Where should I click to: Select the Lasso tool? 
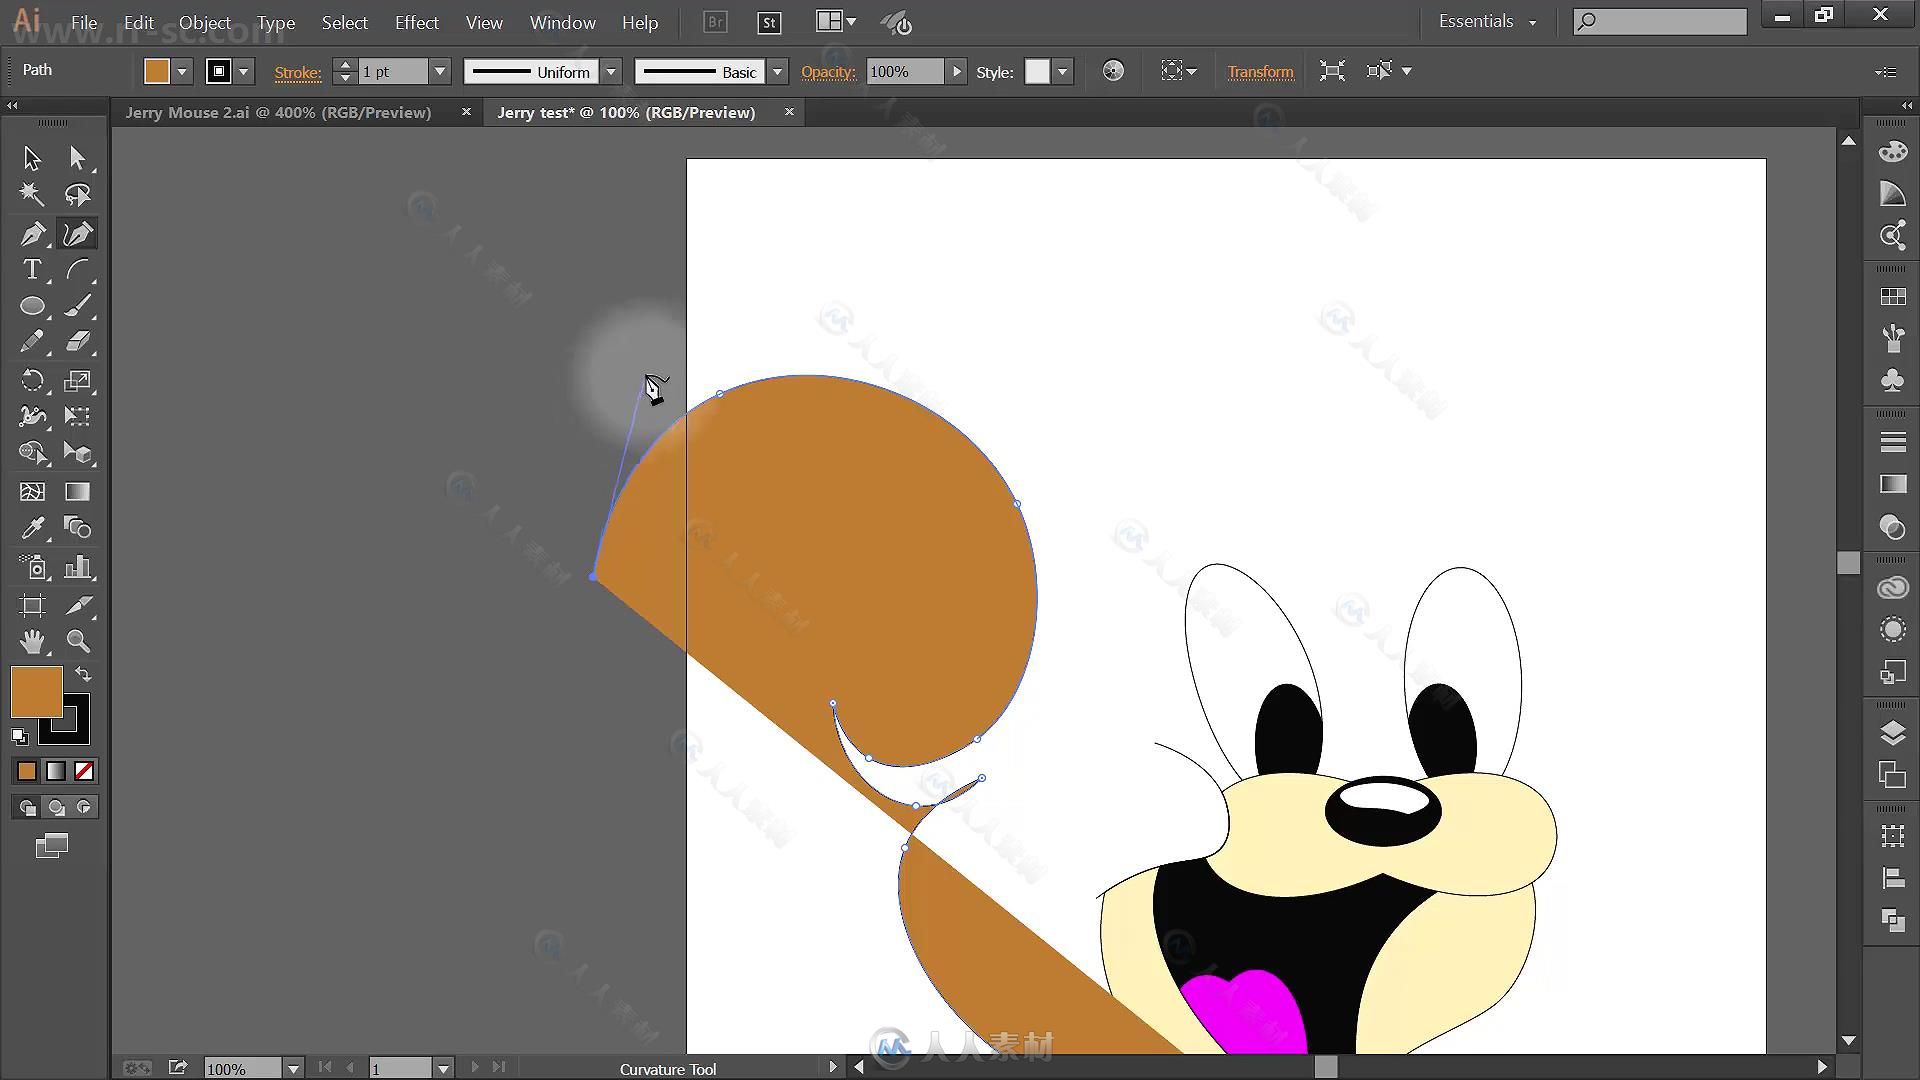(x=78, y=195)
